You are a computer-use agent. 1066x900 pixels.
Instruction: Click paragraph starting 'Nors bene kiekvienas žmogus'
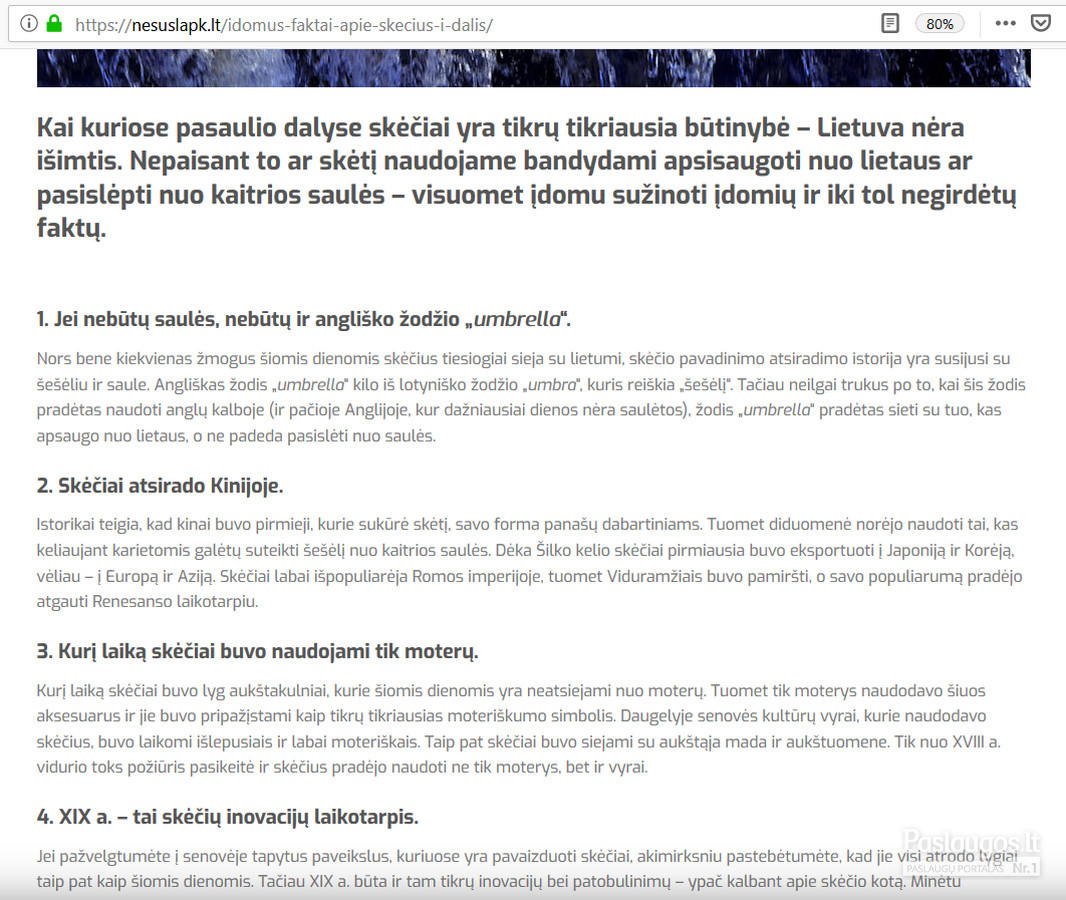point(531,397)
